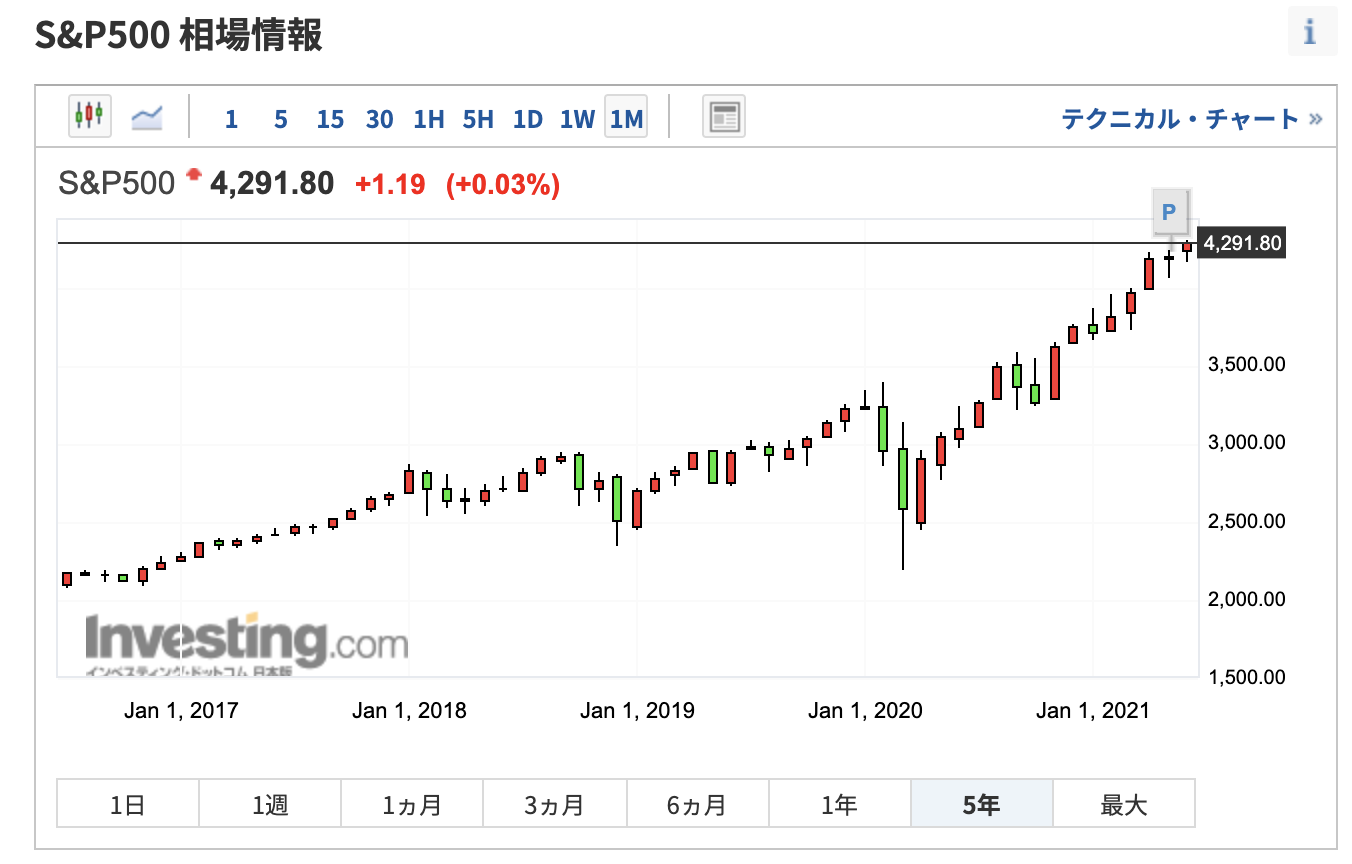
Task: Switch range to 3ヵ月
Action: pyautogui.click(x=555, y=804)
